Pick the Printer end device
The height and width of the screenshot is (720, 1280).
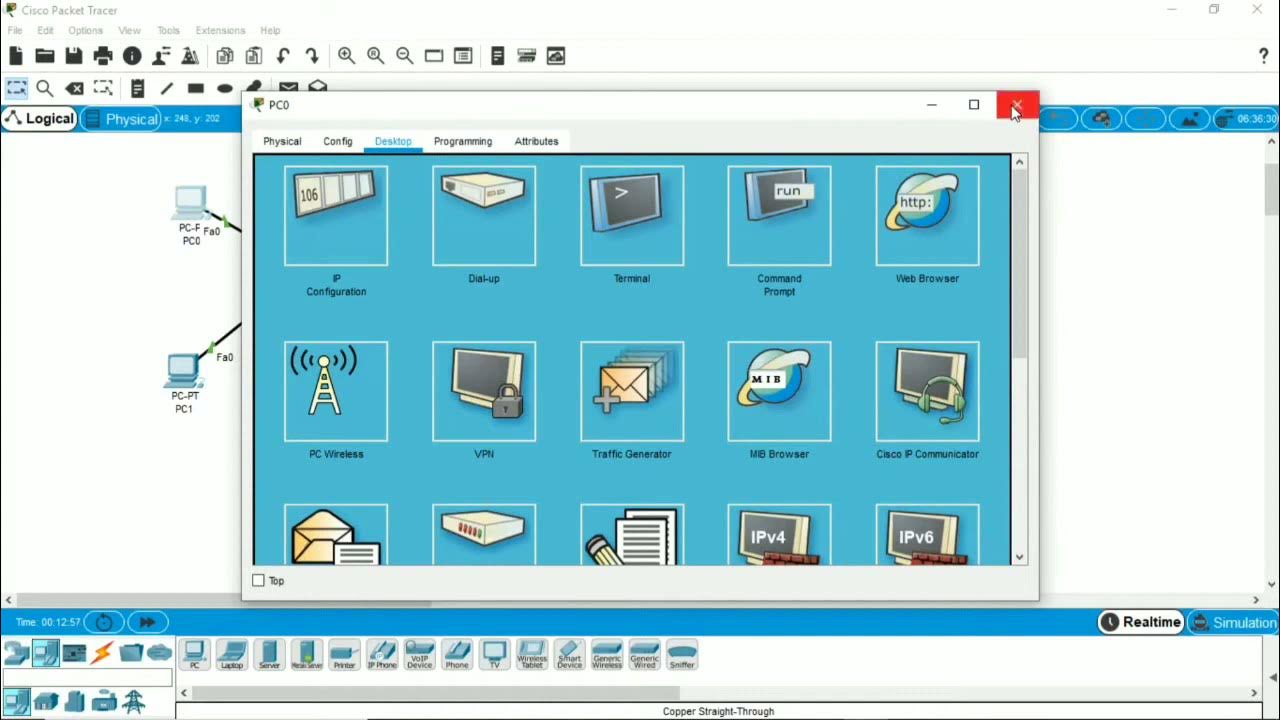pos(344,655)
